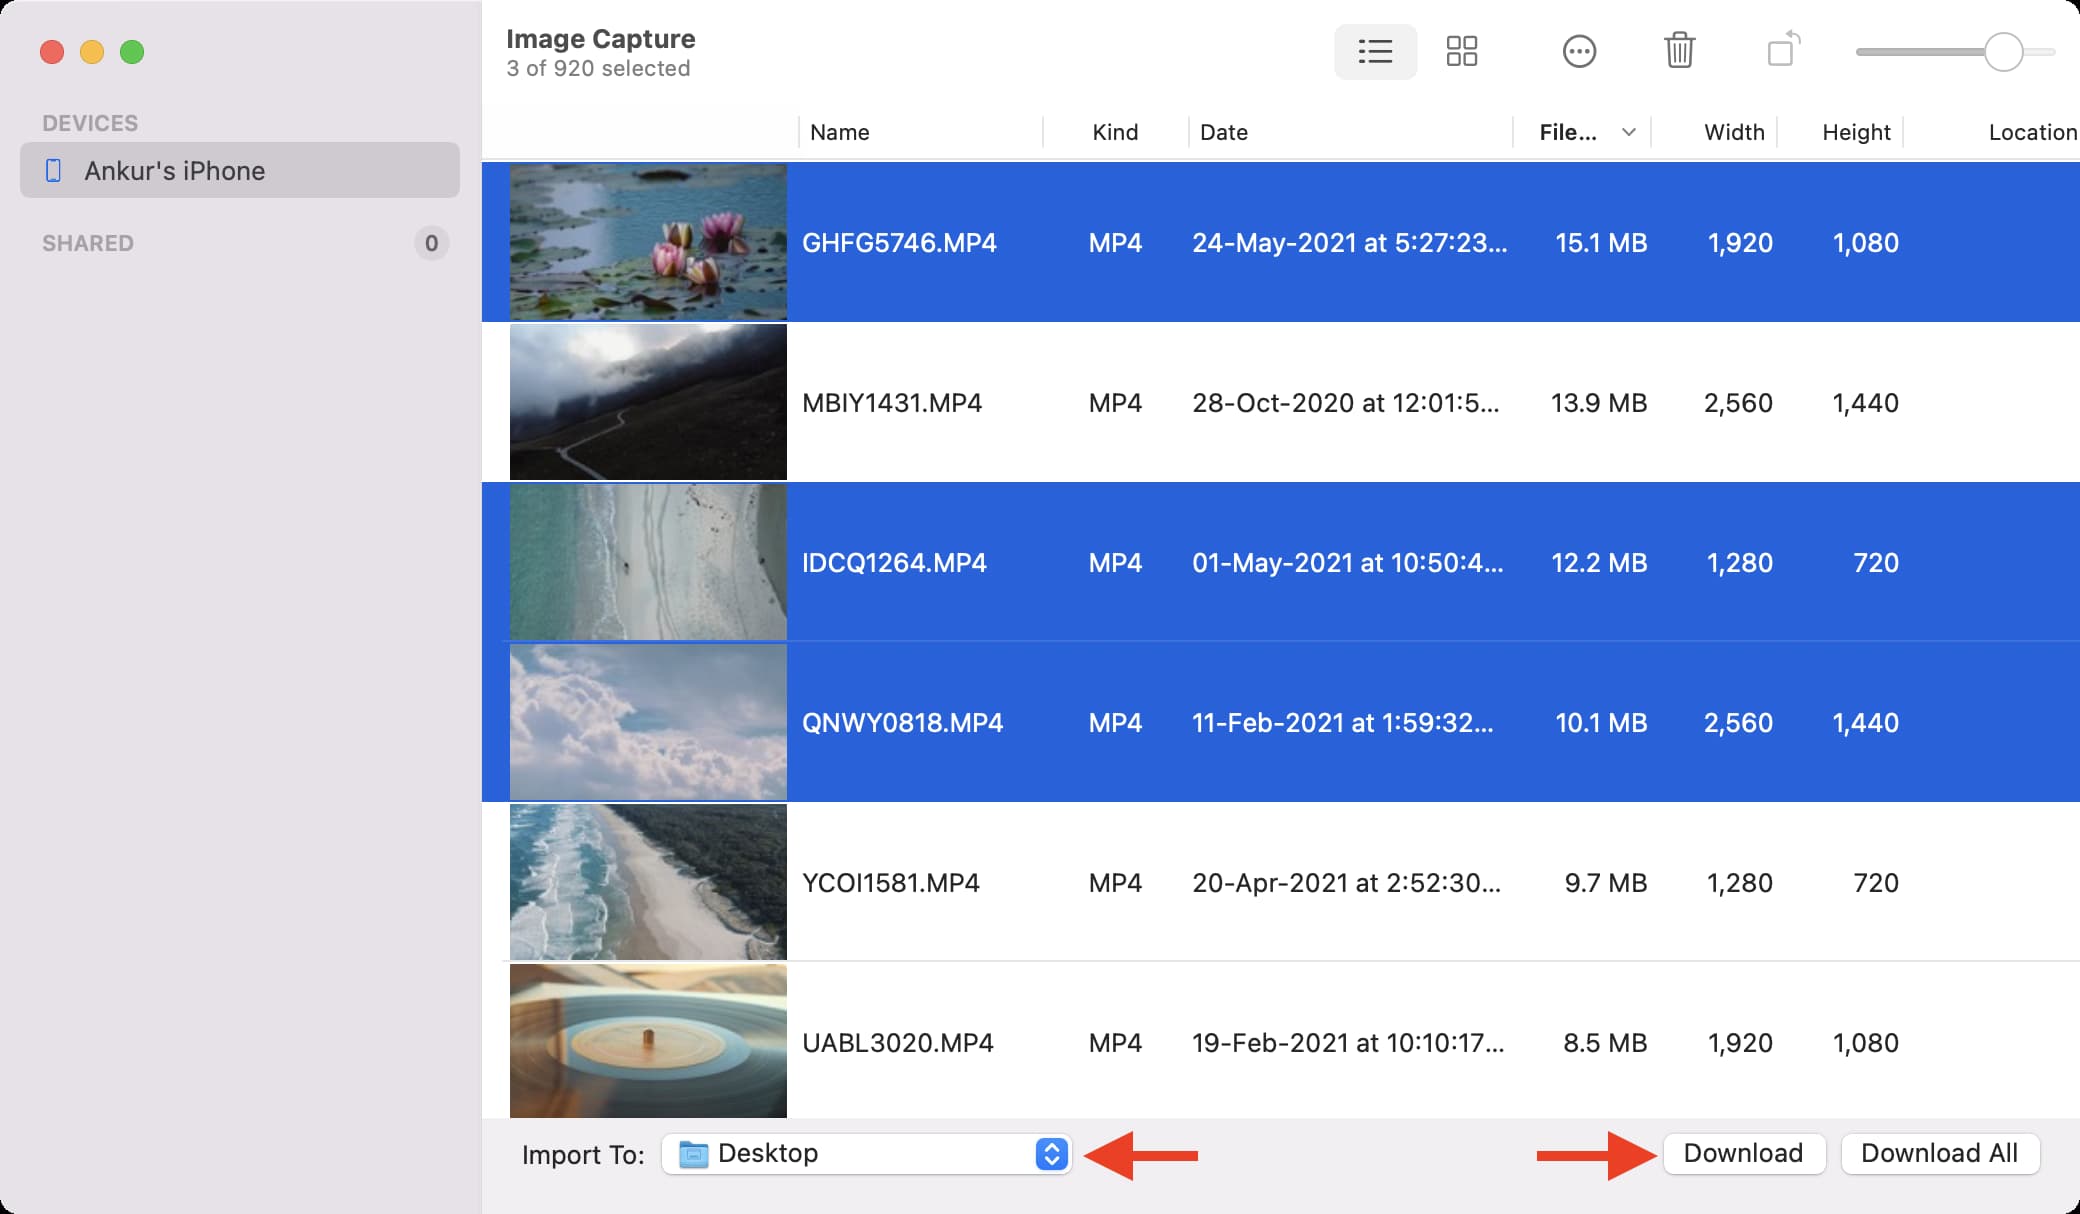The width and height of the screenshot is (2080, 1214).
Task: Click the rotate image icon
Action: tap(1783, 50)
